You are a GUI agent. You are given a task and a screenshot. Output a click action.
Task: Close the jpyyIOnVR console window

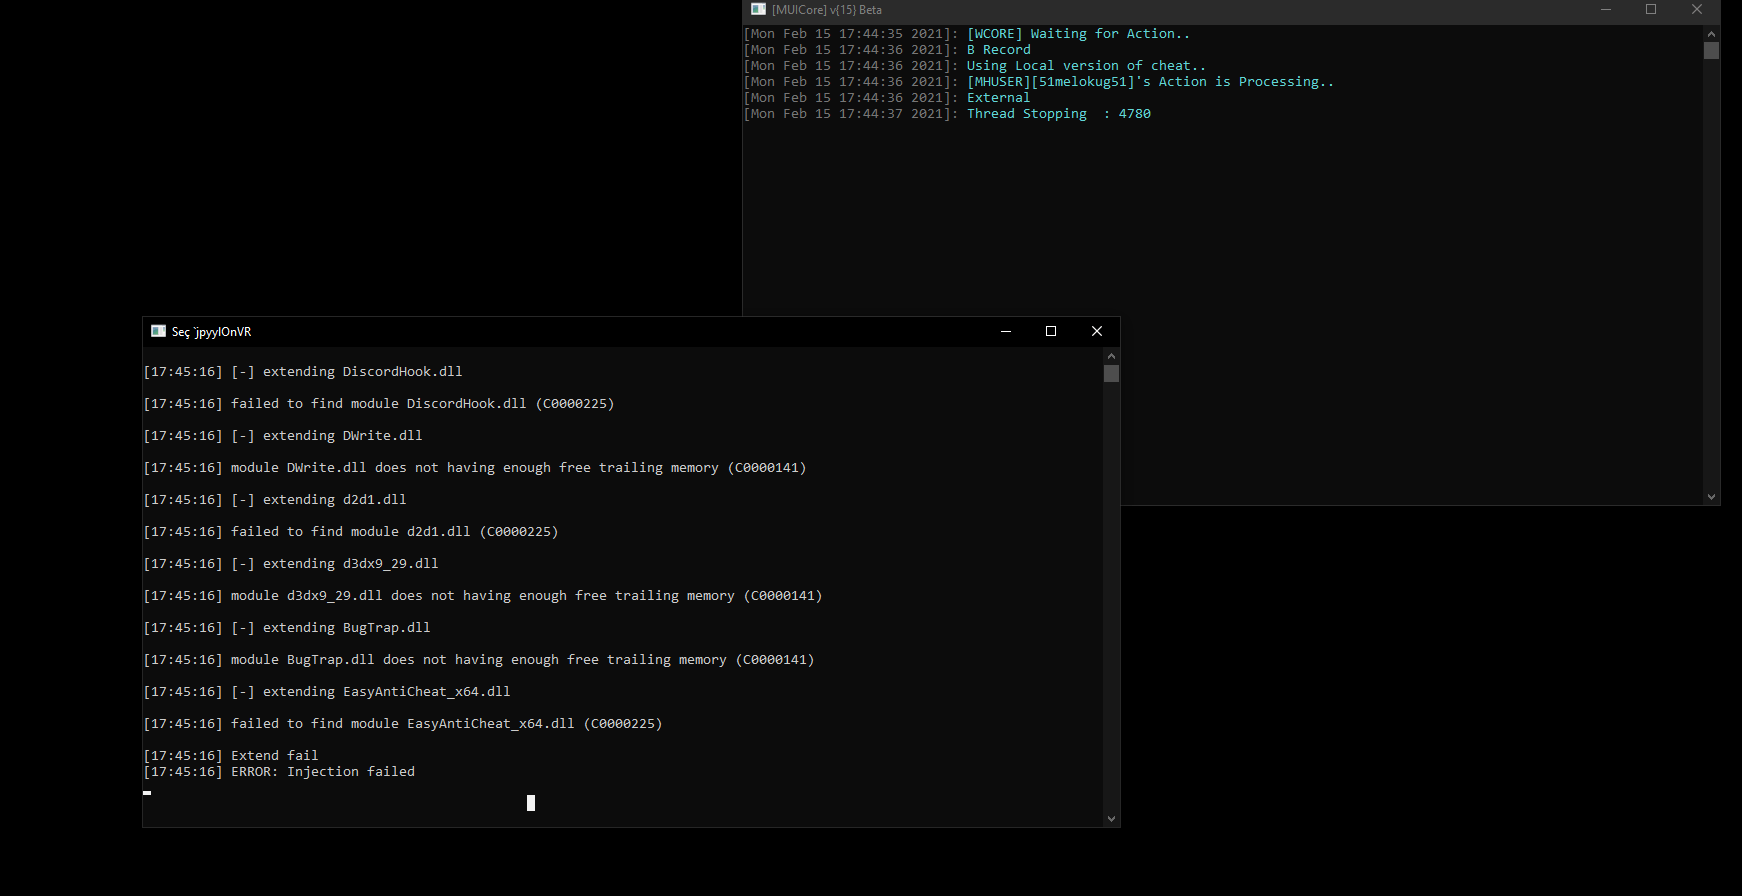click(x=1097, y=331)
